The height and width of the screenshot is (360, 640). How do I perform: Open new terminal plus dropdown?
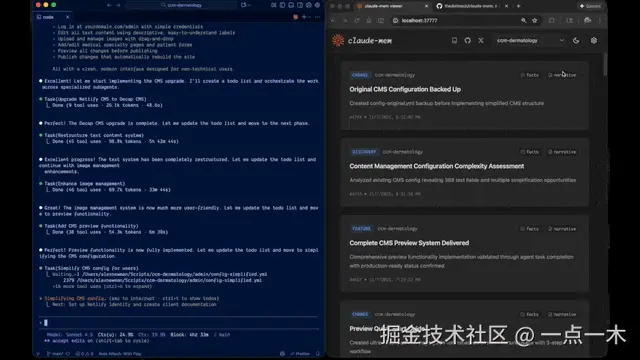click(306, 17)
